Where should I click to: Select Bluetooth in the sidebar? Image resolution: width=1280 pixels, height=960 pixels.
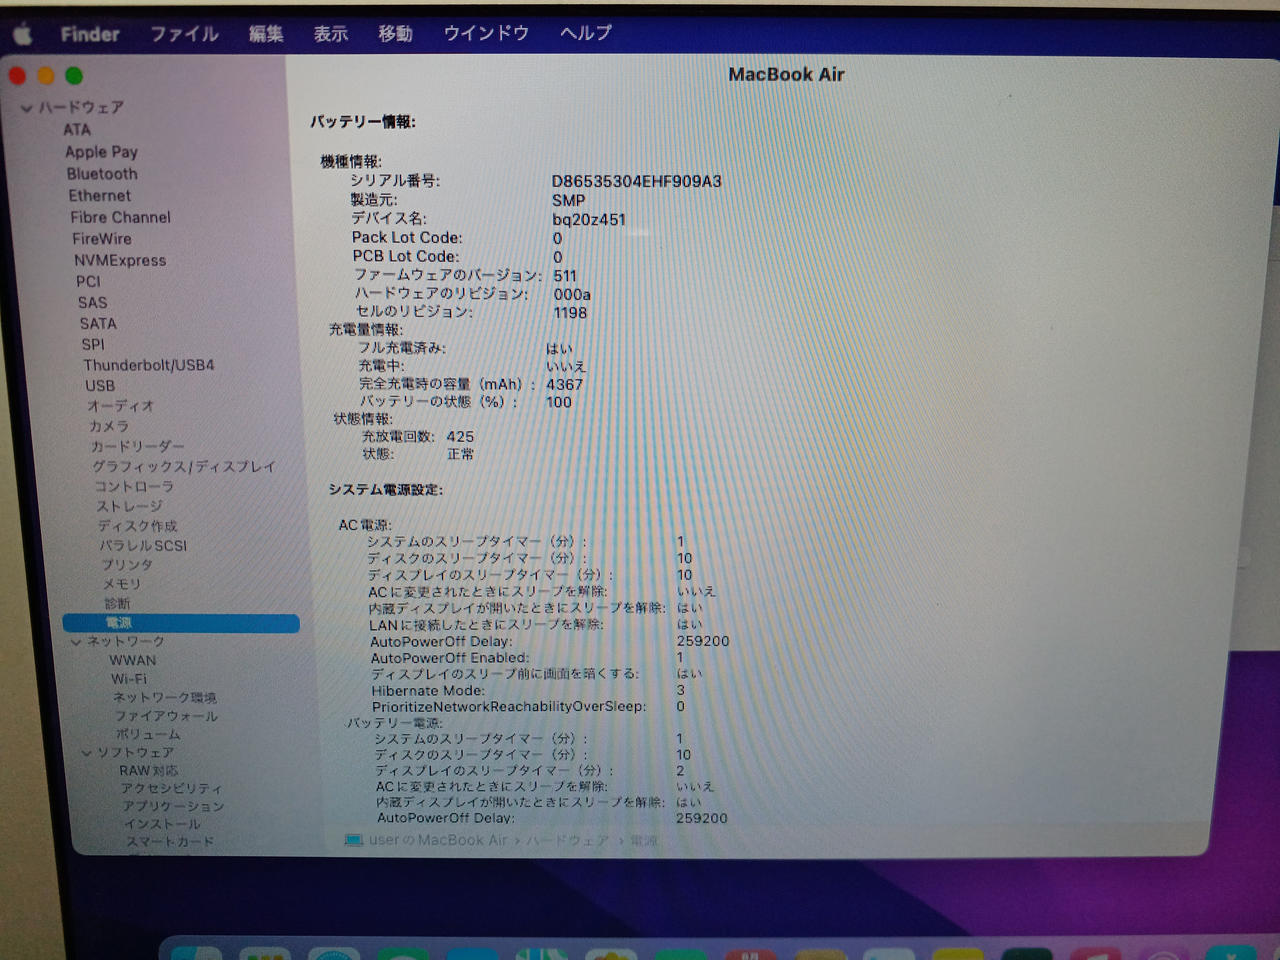click(x=102, y=174)
